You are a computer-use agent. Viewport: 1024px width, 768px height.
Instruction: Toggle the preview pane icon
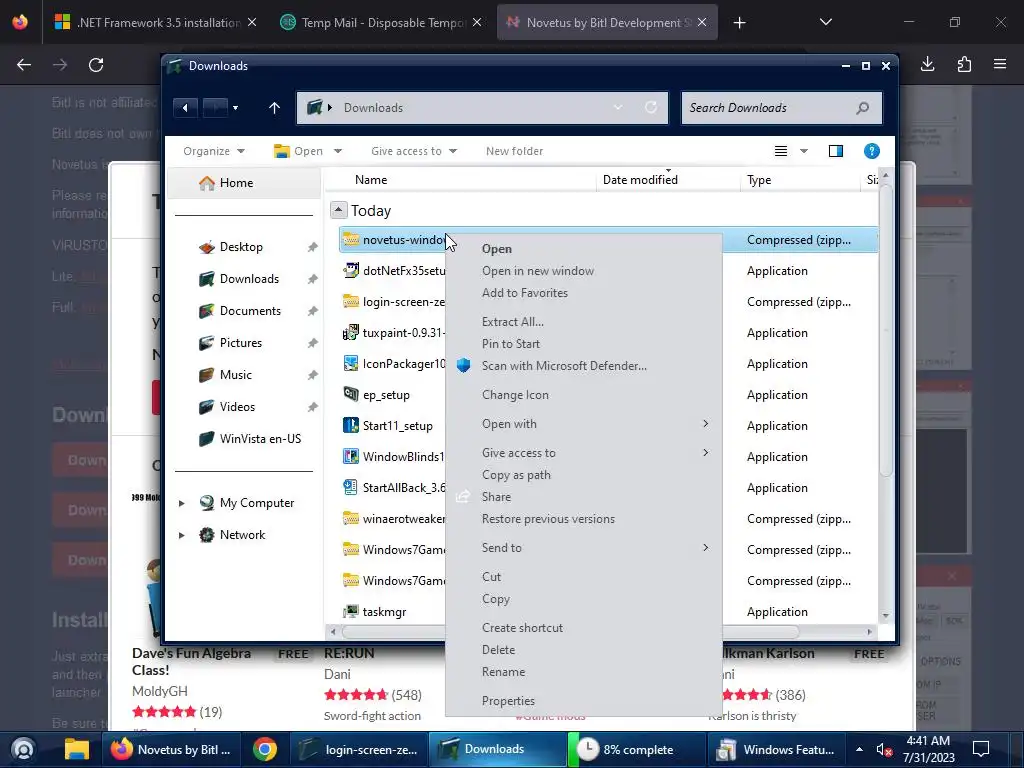pyautogui.click(x=836, y=151)
